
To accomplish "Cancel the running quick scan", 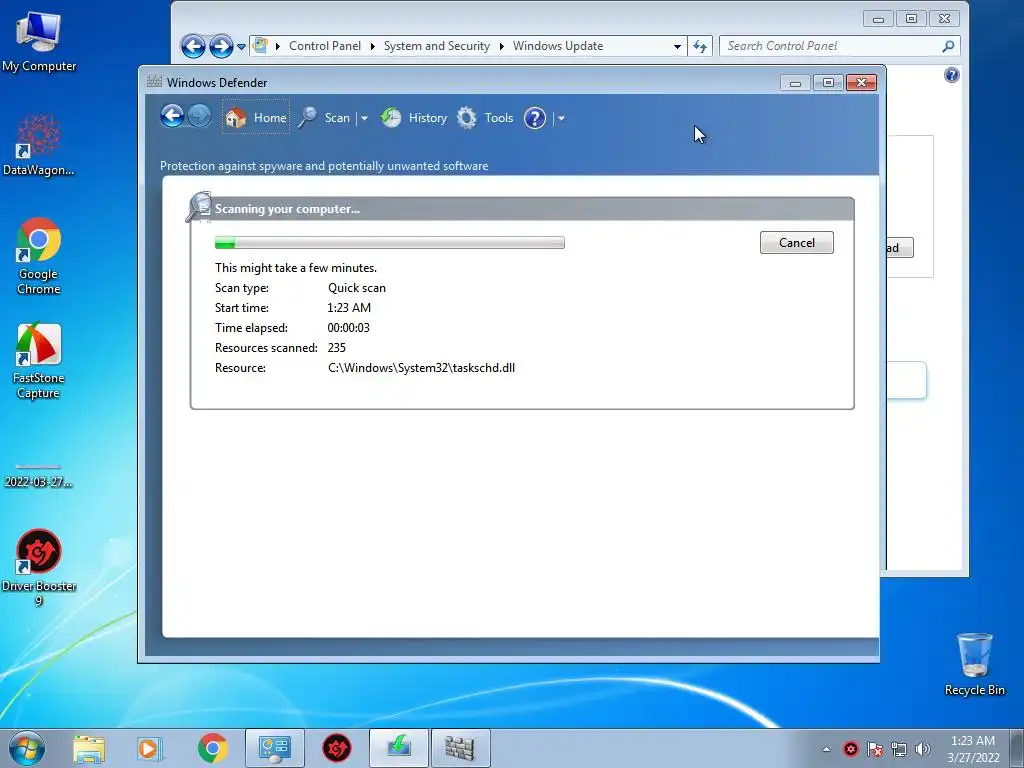I will (797, 242).
